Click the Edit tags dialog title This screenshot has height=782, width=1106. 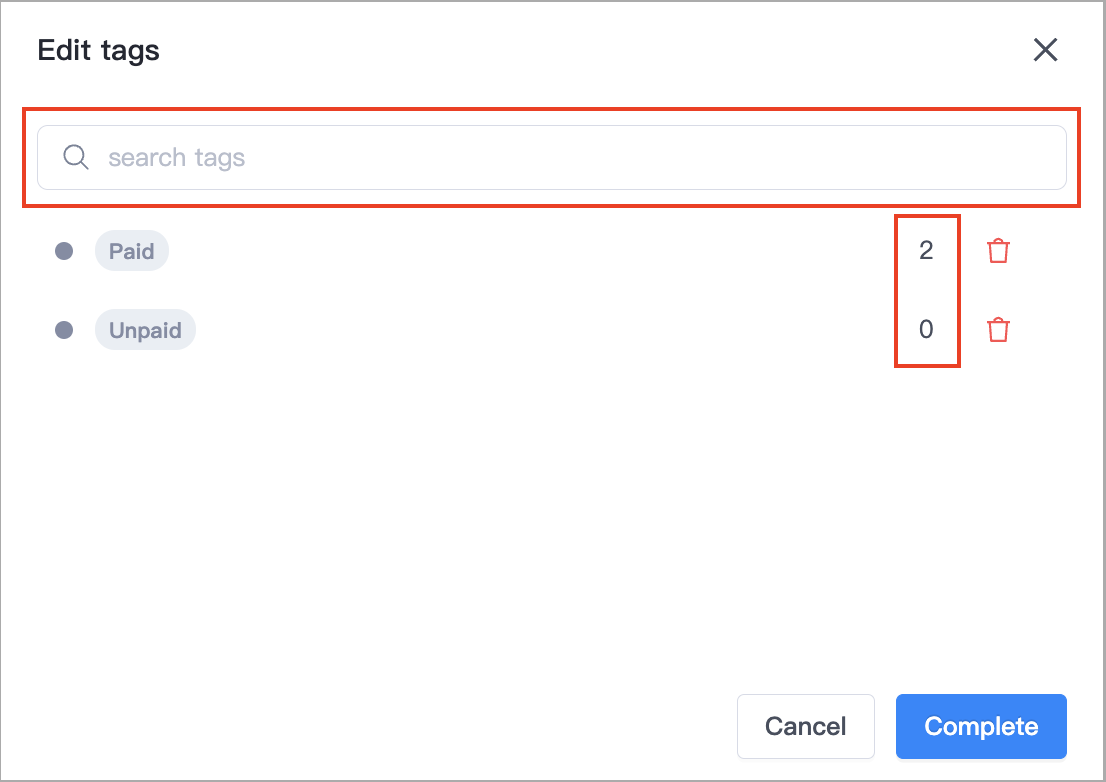click(x=99, y=51)
